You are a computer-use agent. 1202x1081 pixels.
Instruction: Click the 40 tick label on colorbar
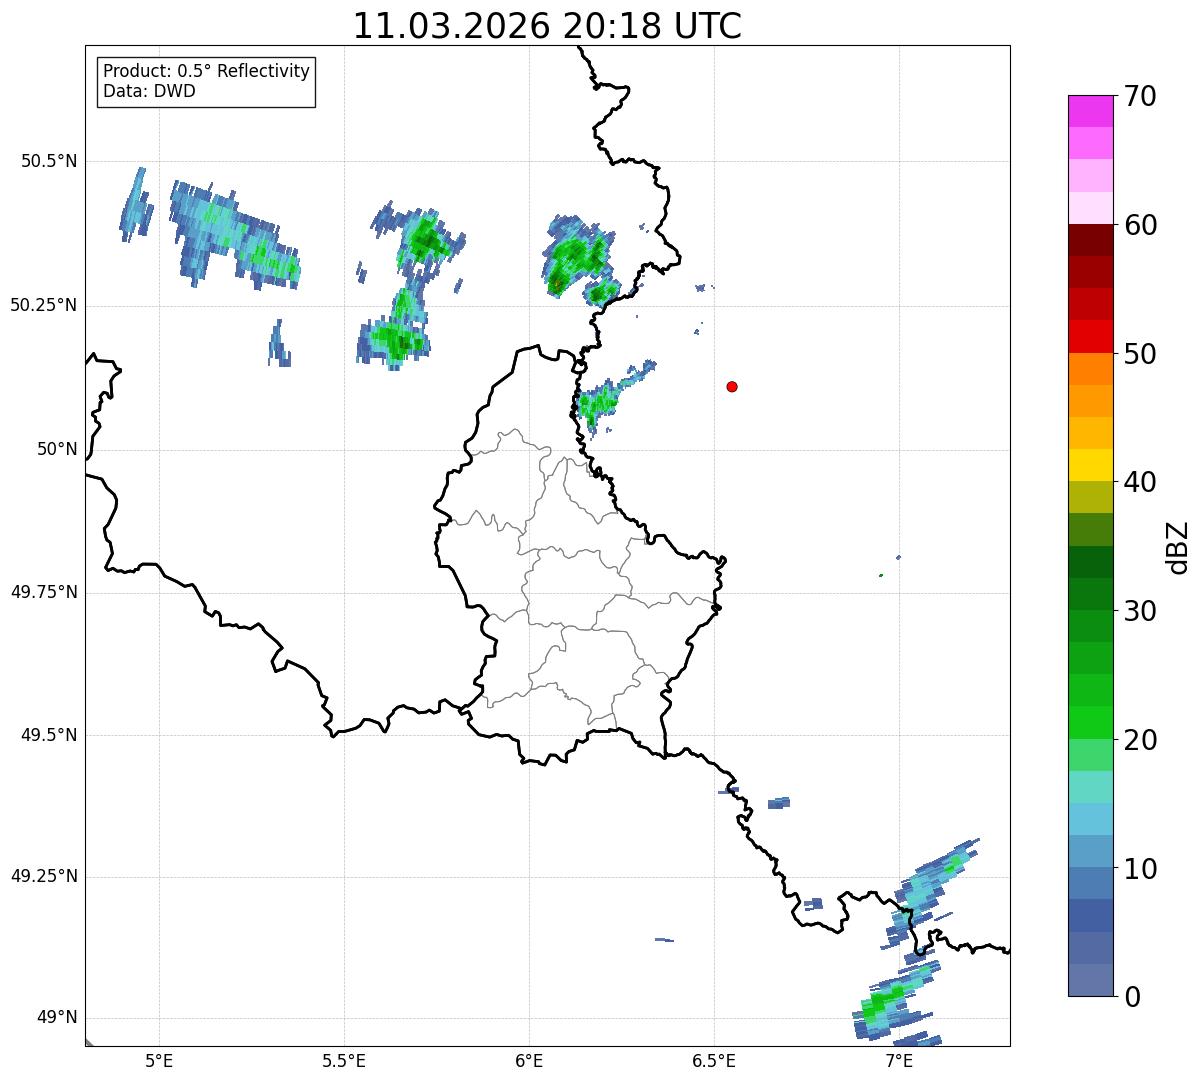click(1140, 482)
